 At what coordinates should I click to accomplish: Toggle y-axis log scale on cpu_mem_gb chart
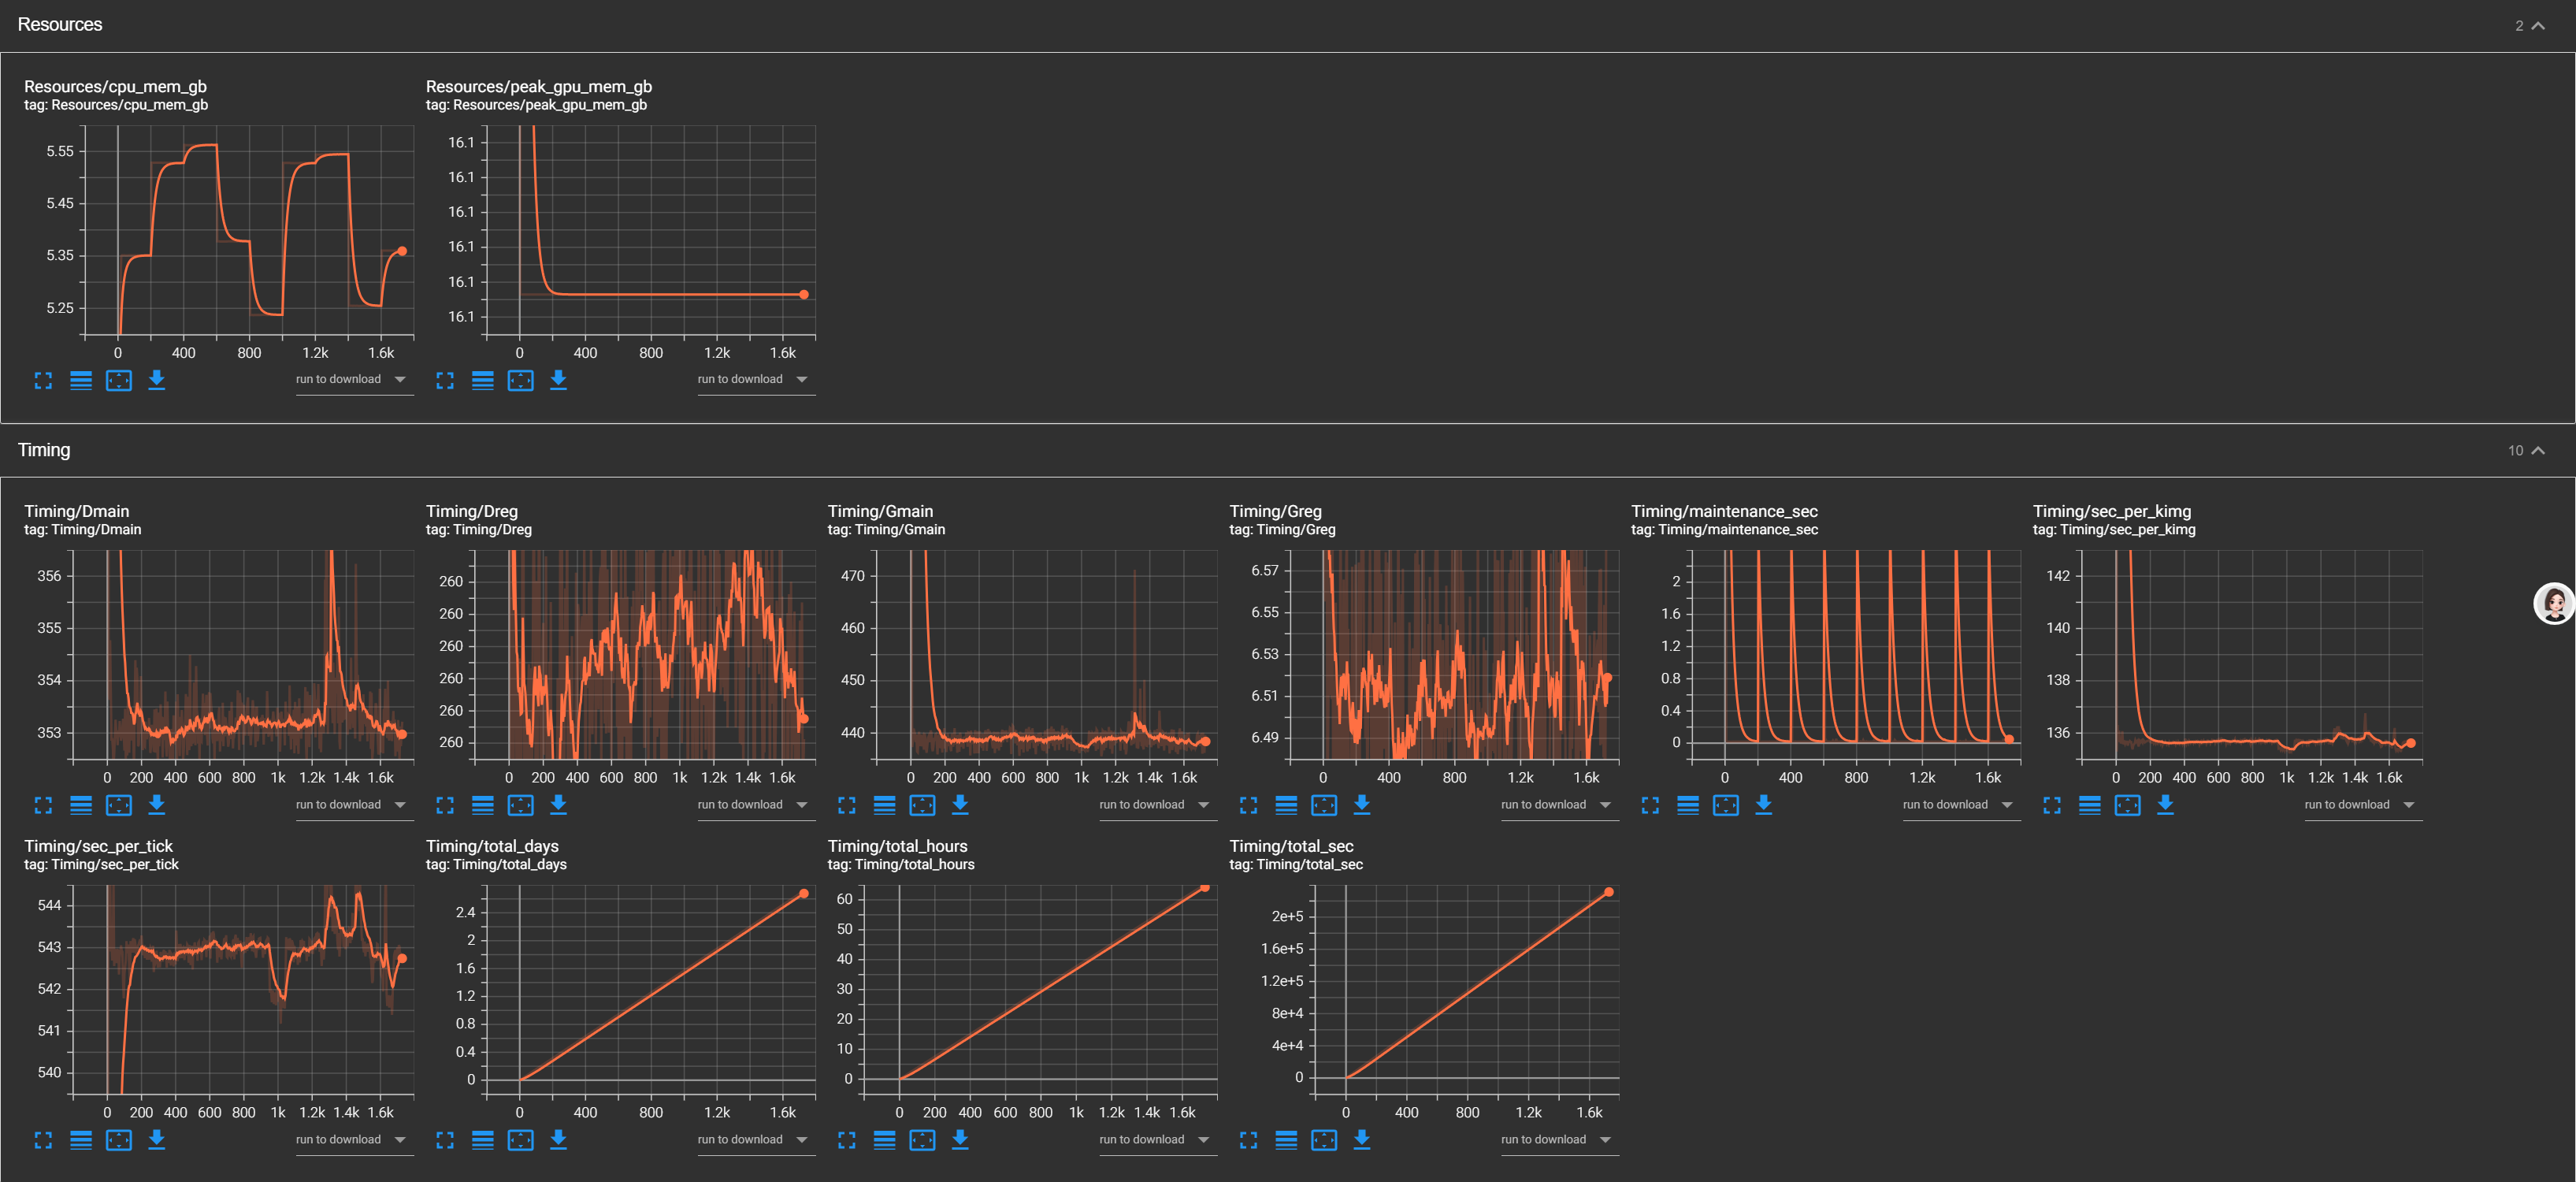coord(81,380)
